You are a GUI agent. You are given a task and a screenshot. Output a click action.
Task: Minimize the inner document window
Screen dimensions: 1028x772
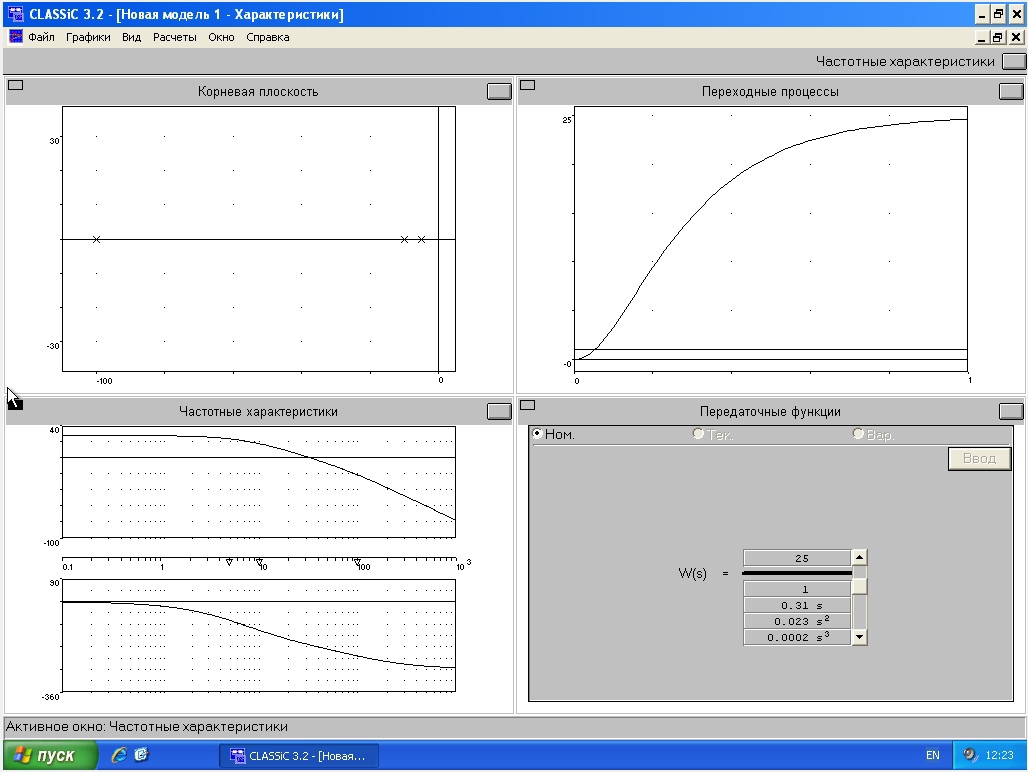[x=981, y=37]
